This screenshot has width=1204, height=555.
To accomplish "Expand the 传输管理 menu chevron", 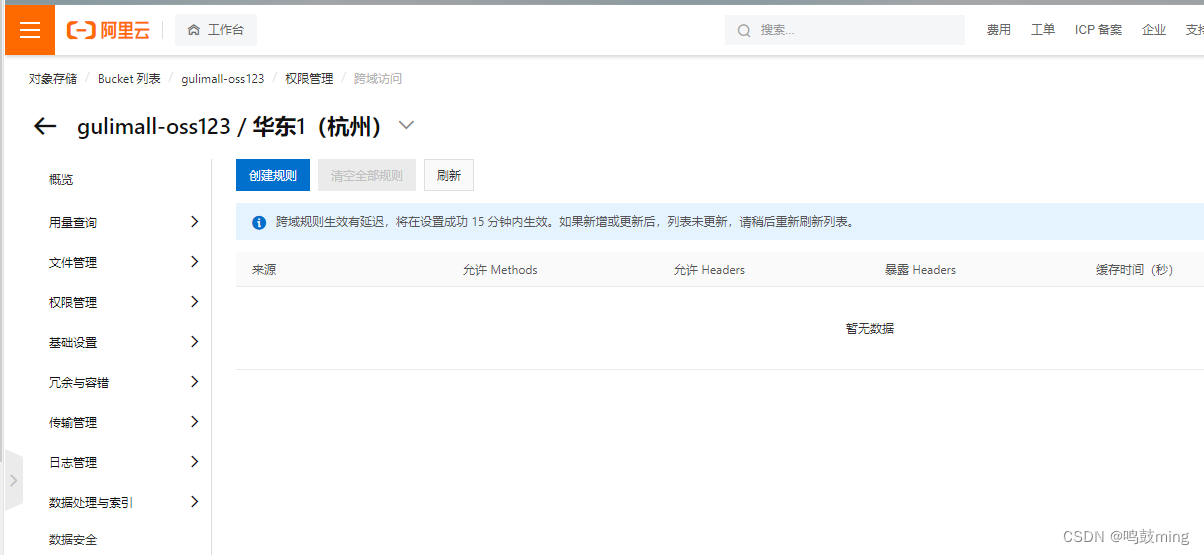I will 194,422.
